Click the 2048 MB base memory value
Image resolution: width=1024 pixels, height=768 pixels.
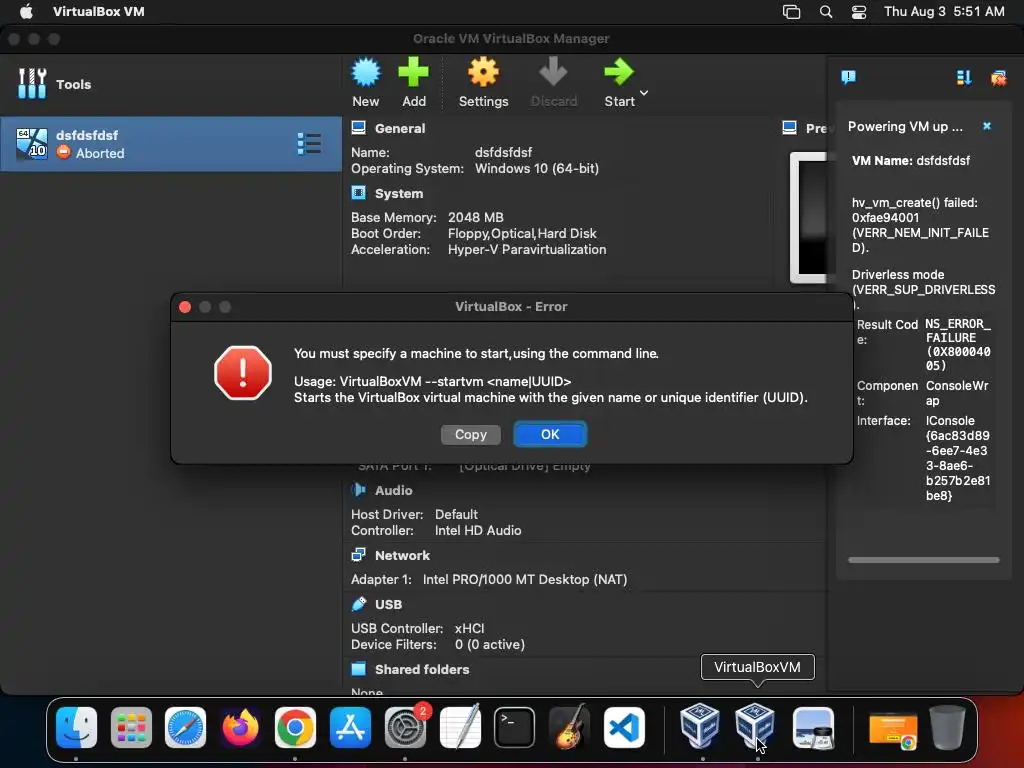point(475,217)
